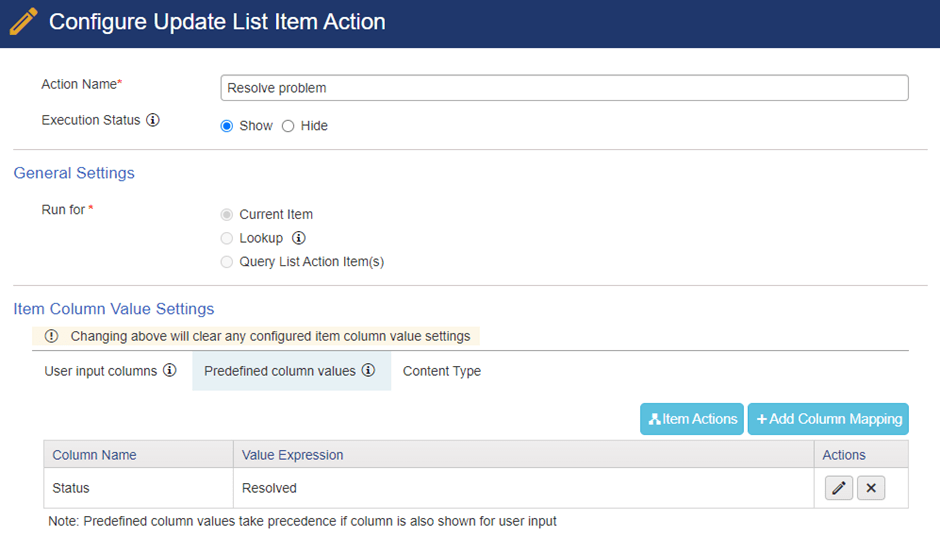
Task: Click the warning icon beside Changing above notice
Action: (x=52, y=336)
